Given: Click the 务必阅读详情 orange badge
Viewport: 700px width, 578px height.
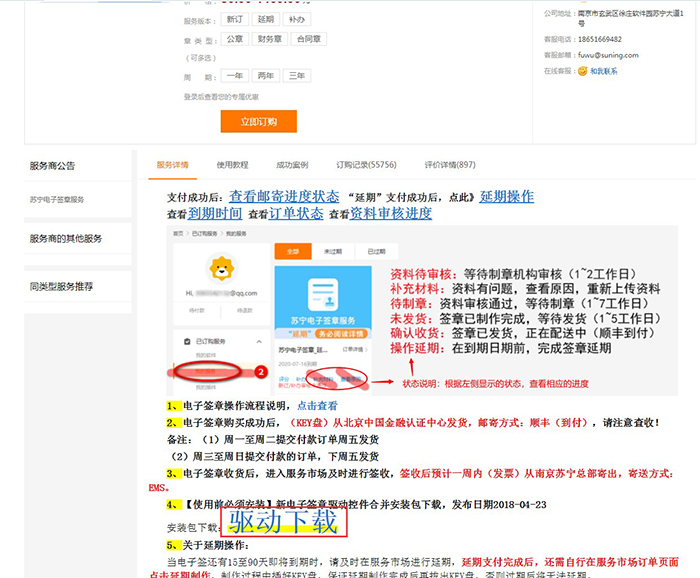Looking at the screenshot, I should coord(341,334).
